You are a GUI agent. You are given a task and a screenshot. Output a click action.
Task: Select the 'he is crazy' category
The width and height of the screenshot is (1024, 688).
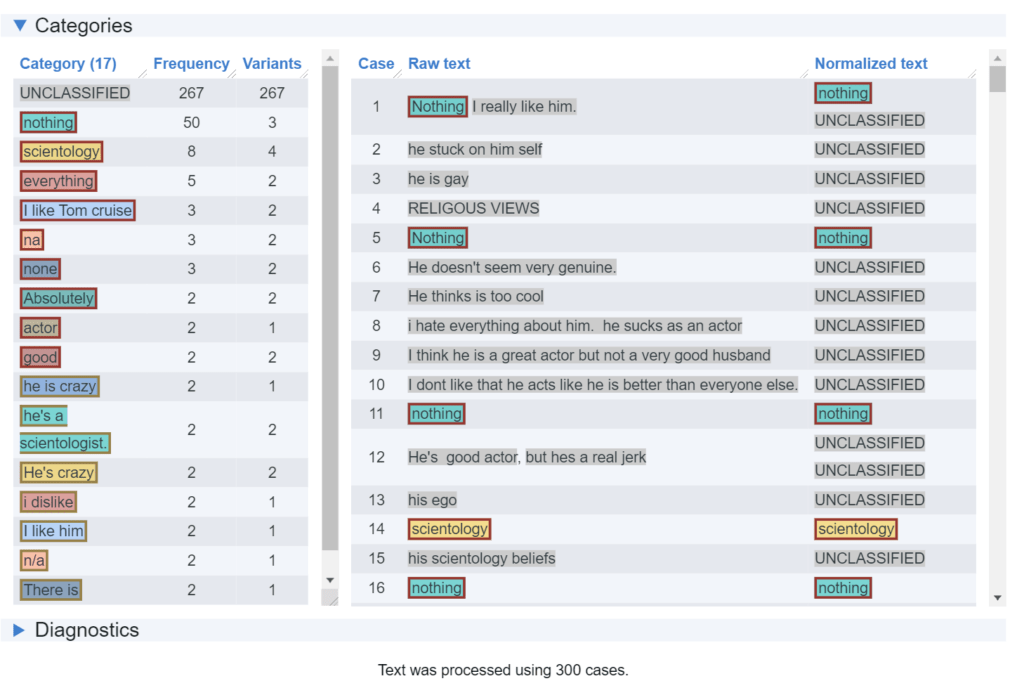pos(60,386)
